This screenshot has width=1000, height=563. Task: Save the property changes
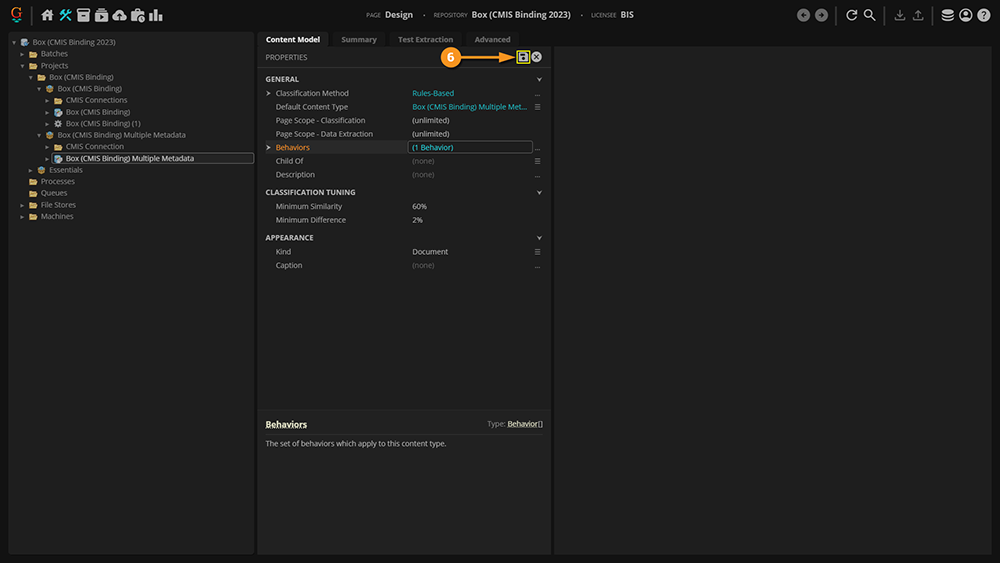click(x=523, y=57)
